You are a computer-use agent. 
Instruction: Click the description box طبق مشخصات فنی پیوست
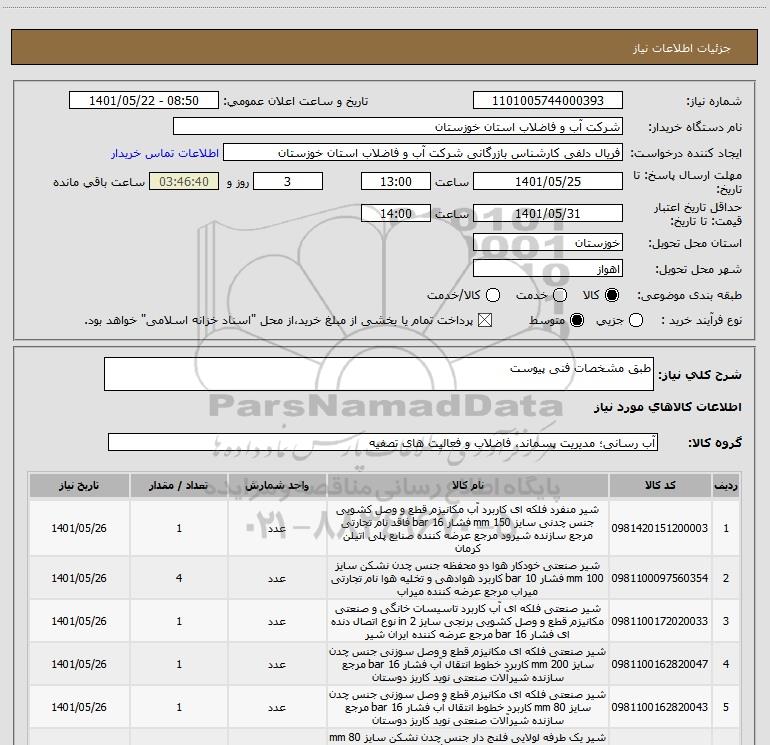[379, 374]
